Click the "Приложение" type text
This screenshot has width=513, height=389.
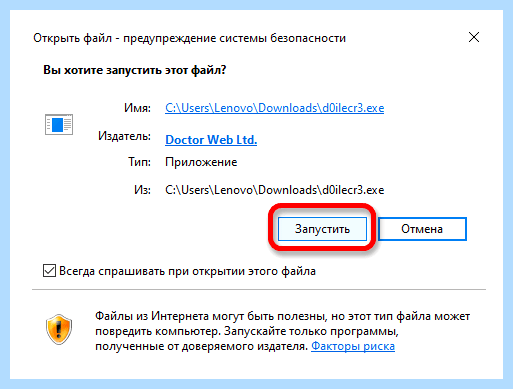[x=201, y=162]
